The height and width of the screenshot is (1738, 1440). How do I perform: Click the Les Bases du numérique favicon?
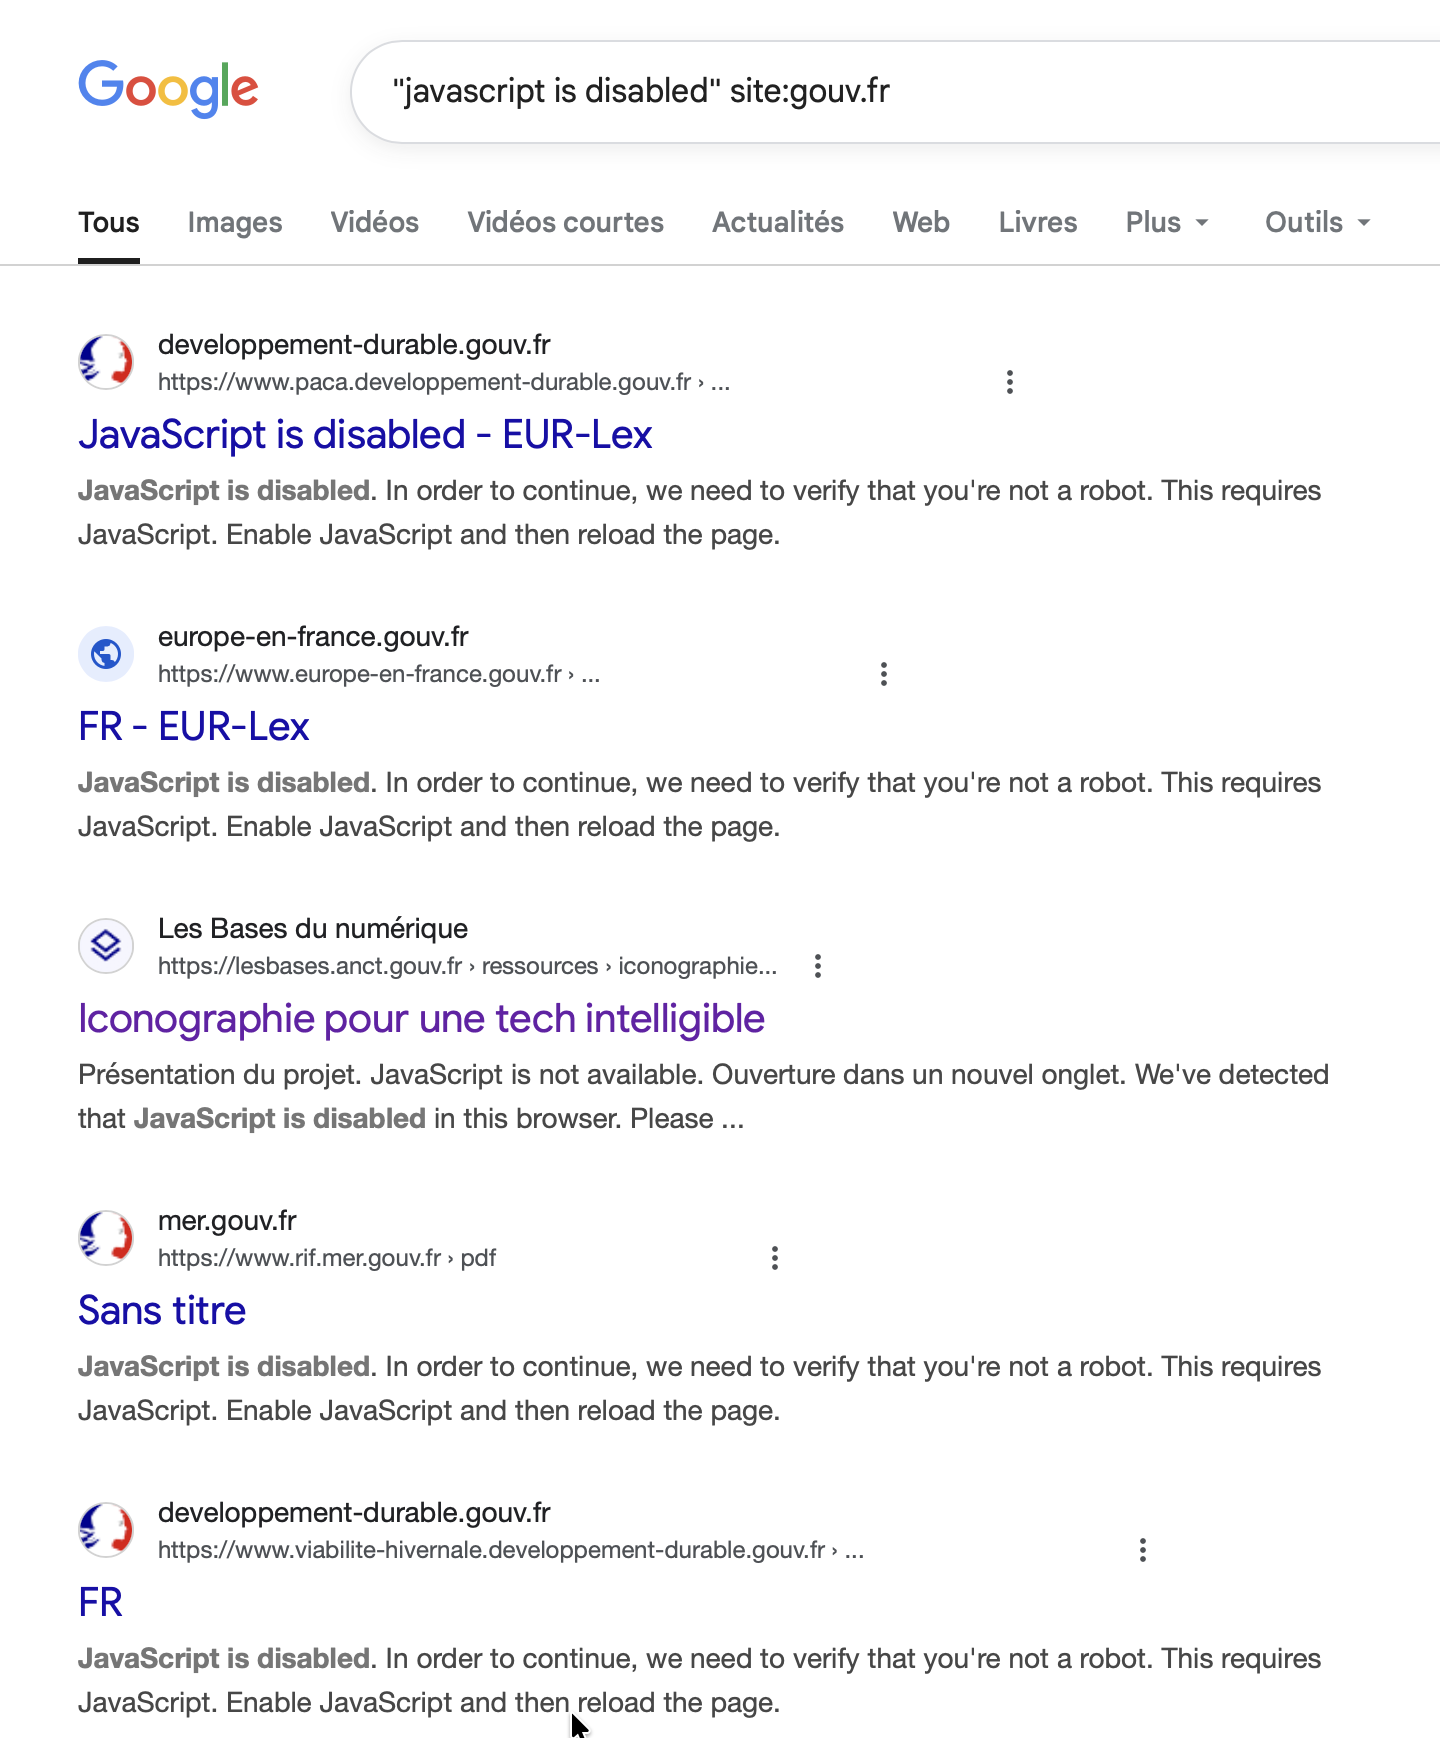coord(106,946)
